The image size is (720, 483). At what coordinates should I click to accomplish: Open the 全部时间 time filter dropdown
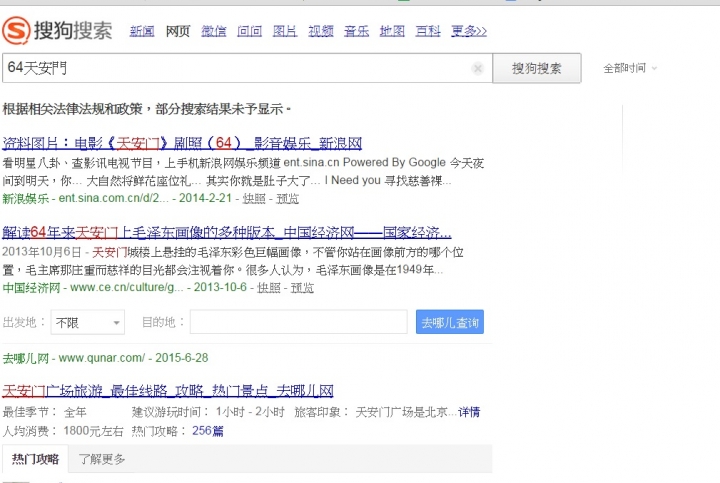pos(630,68)
